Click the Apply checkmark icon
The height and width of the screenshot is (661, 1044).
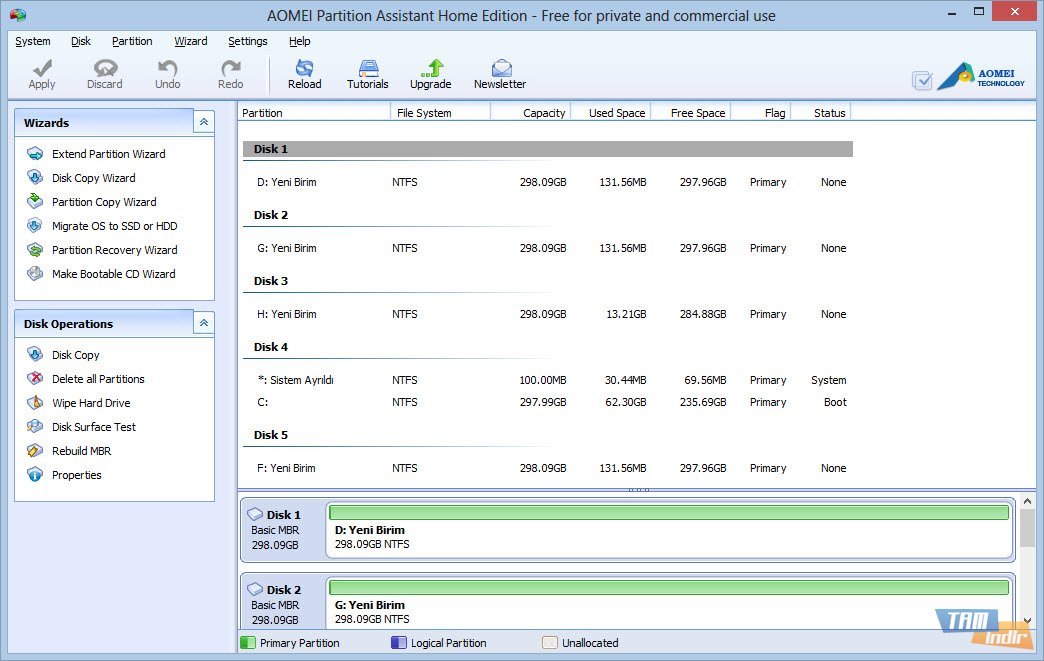click(42, 68)
